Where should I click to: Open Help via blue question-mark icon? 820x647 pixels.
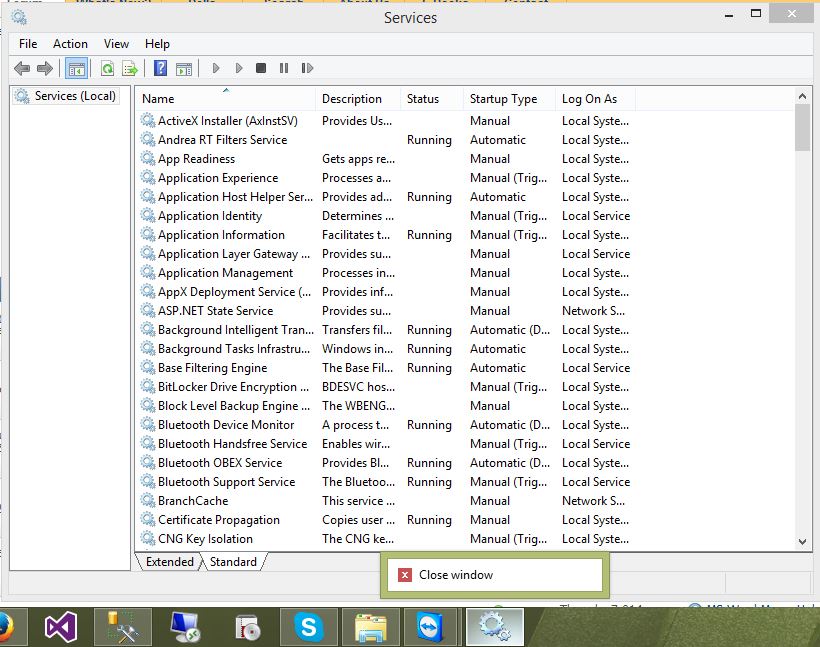(161, 68)
